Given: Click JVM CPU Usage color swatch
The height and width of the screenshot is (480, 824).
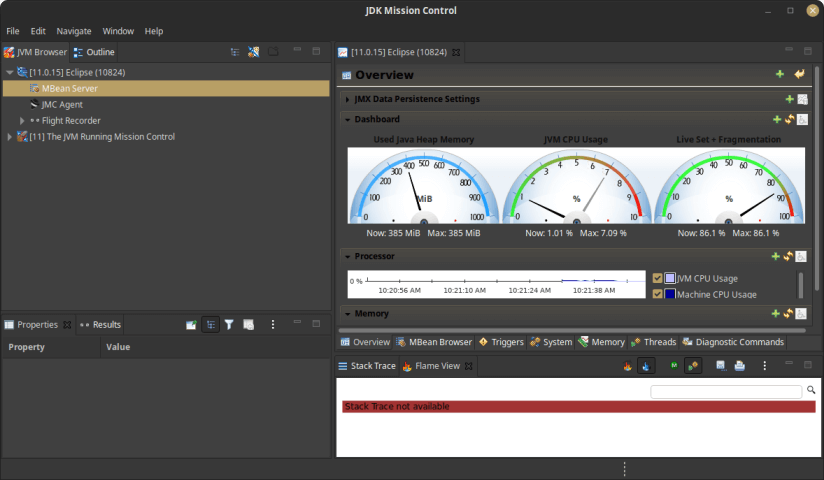Looking at the screenshot, I should (670, 278).
